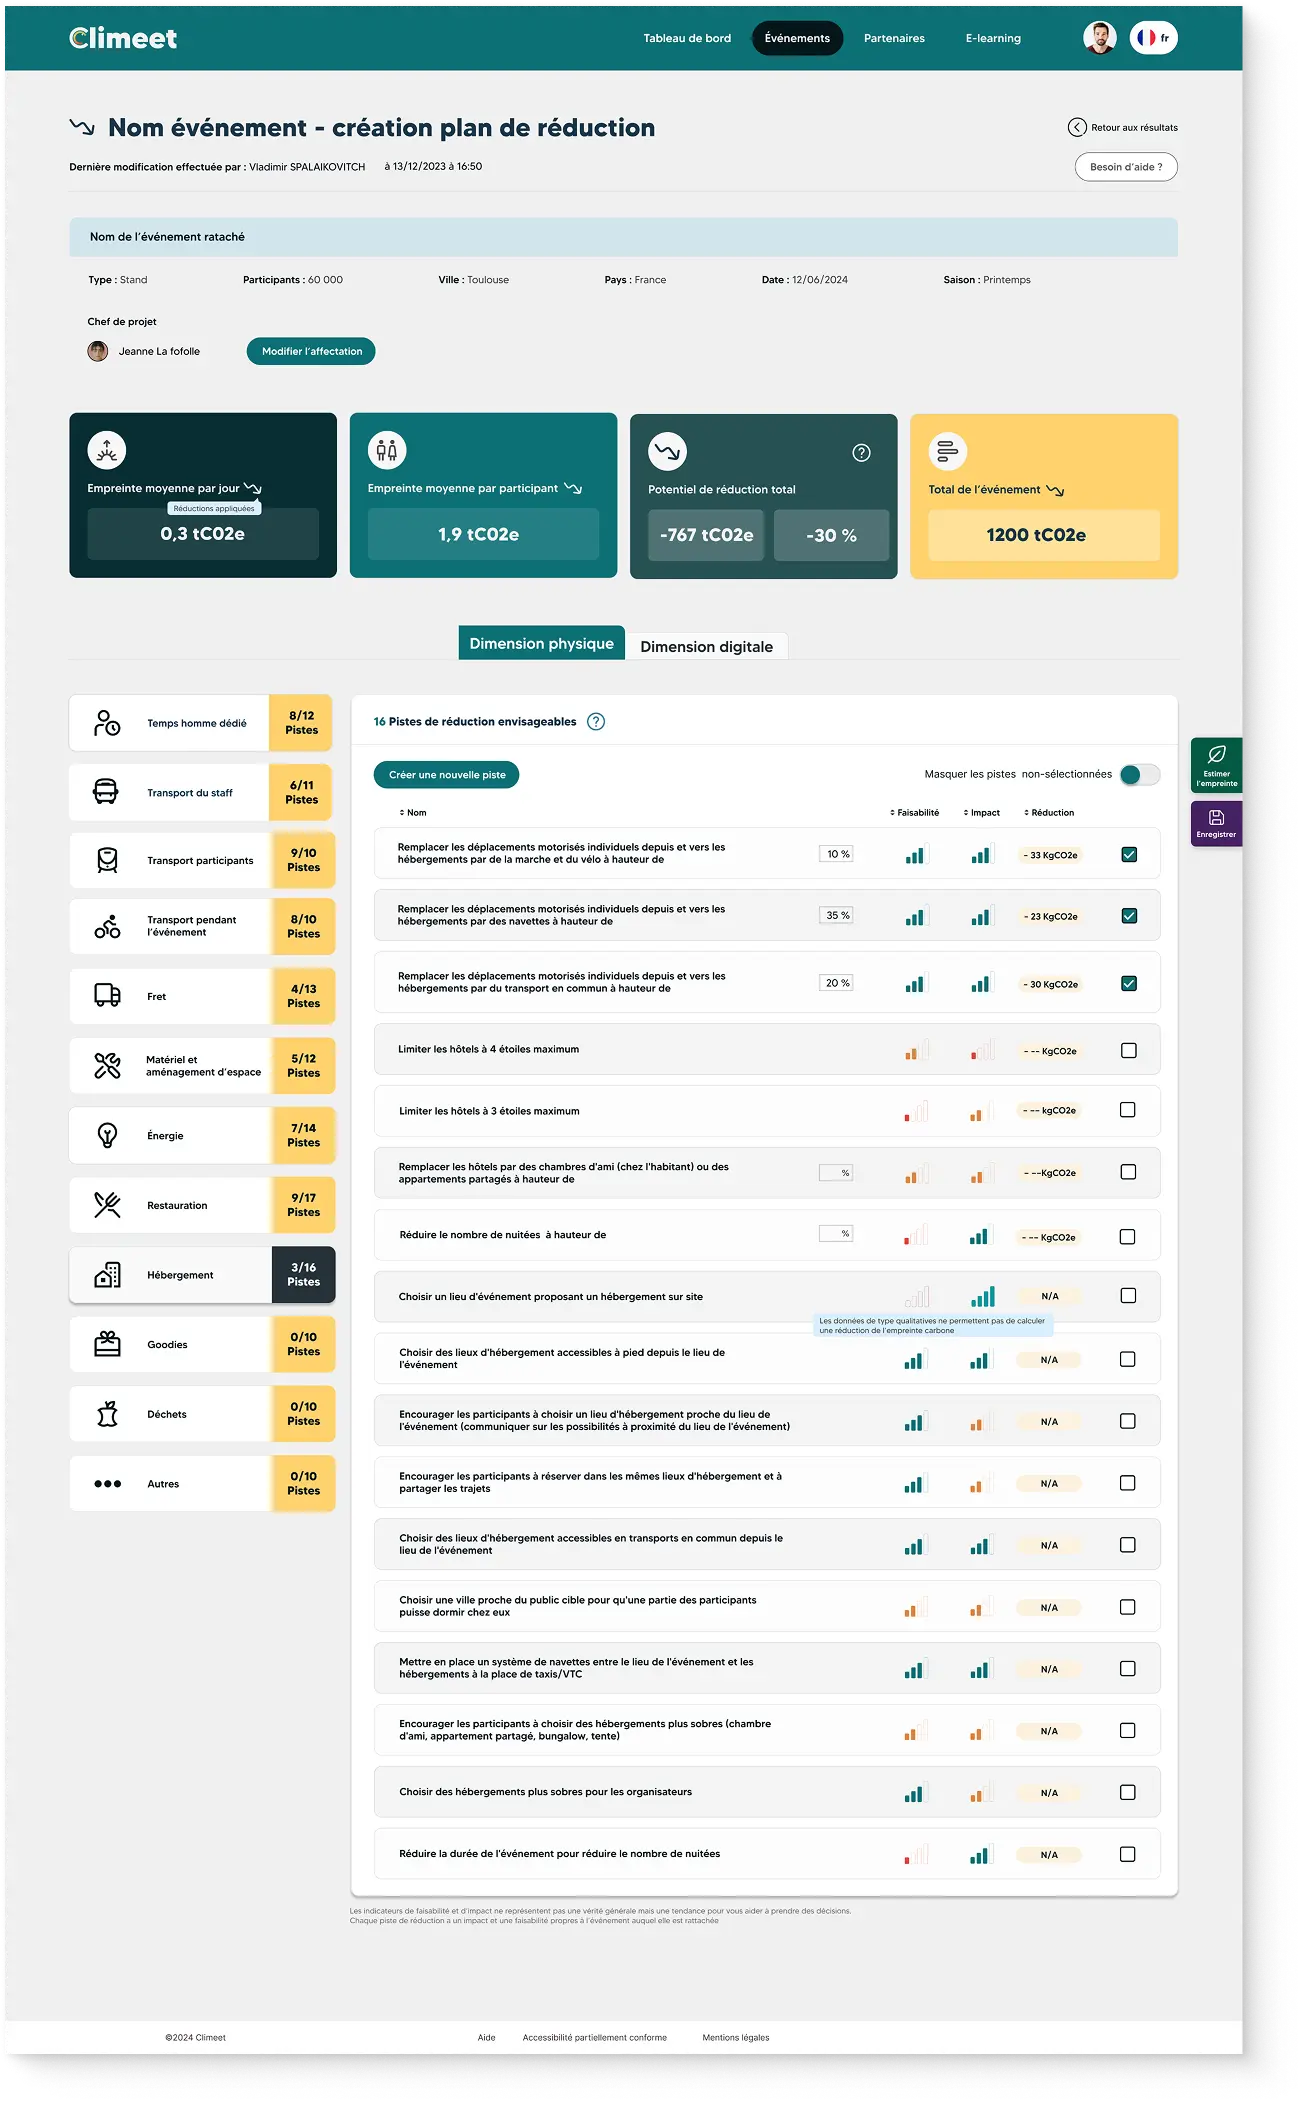Sort pistes by Réduction column
The height and width of the screenshot is (2112, 1311).
pos(1049,813)
